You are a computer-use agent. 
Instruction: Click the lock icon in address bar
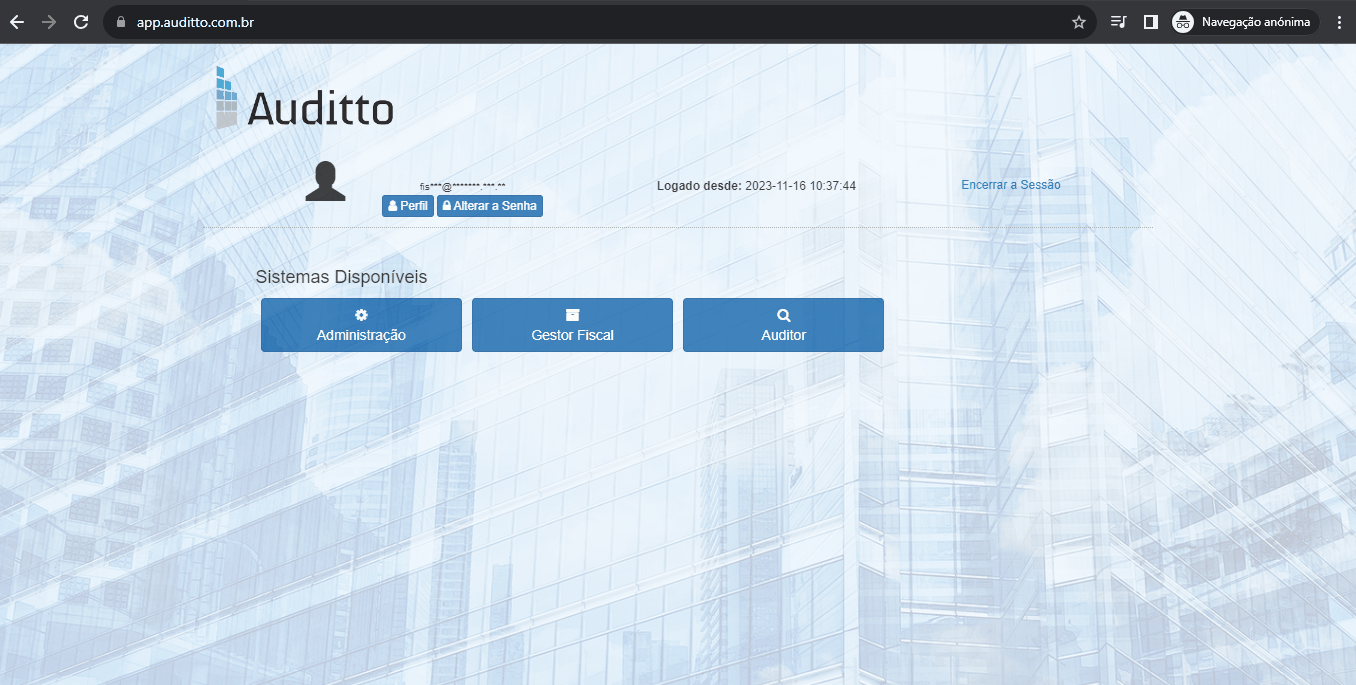(122, 22)
